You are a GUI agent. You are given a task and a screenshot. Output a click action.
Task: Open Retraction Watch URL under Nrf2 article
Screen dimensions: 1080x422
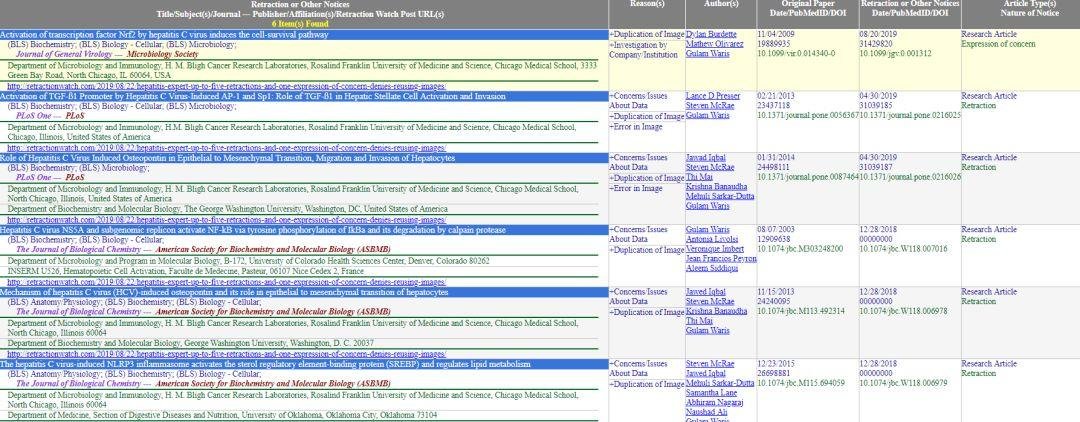point(226,85)
